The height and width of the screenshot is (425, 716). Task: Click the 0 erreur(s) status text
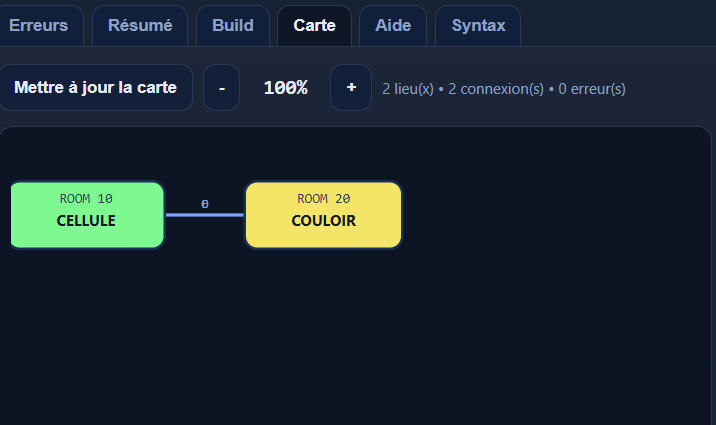(592, 89)
